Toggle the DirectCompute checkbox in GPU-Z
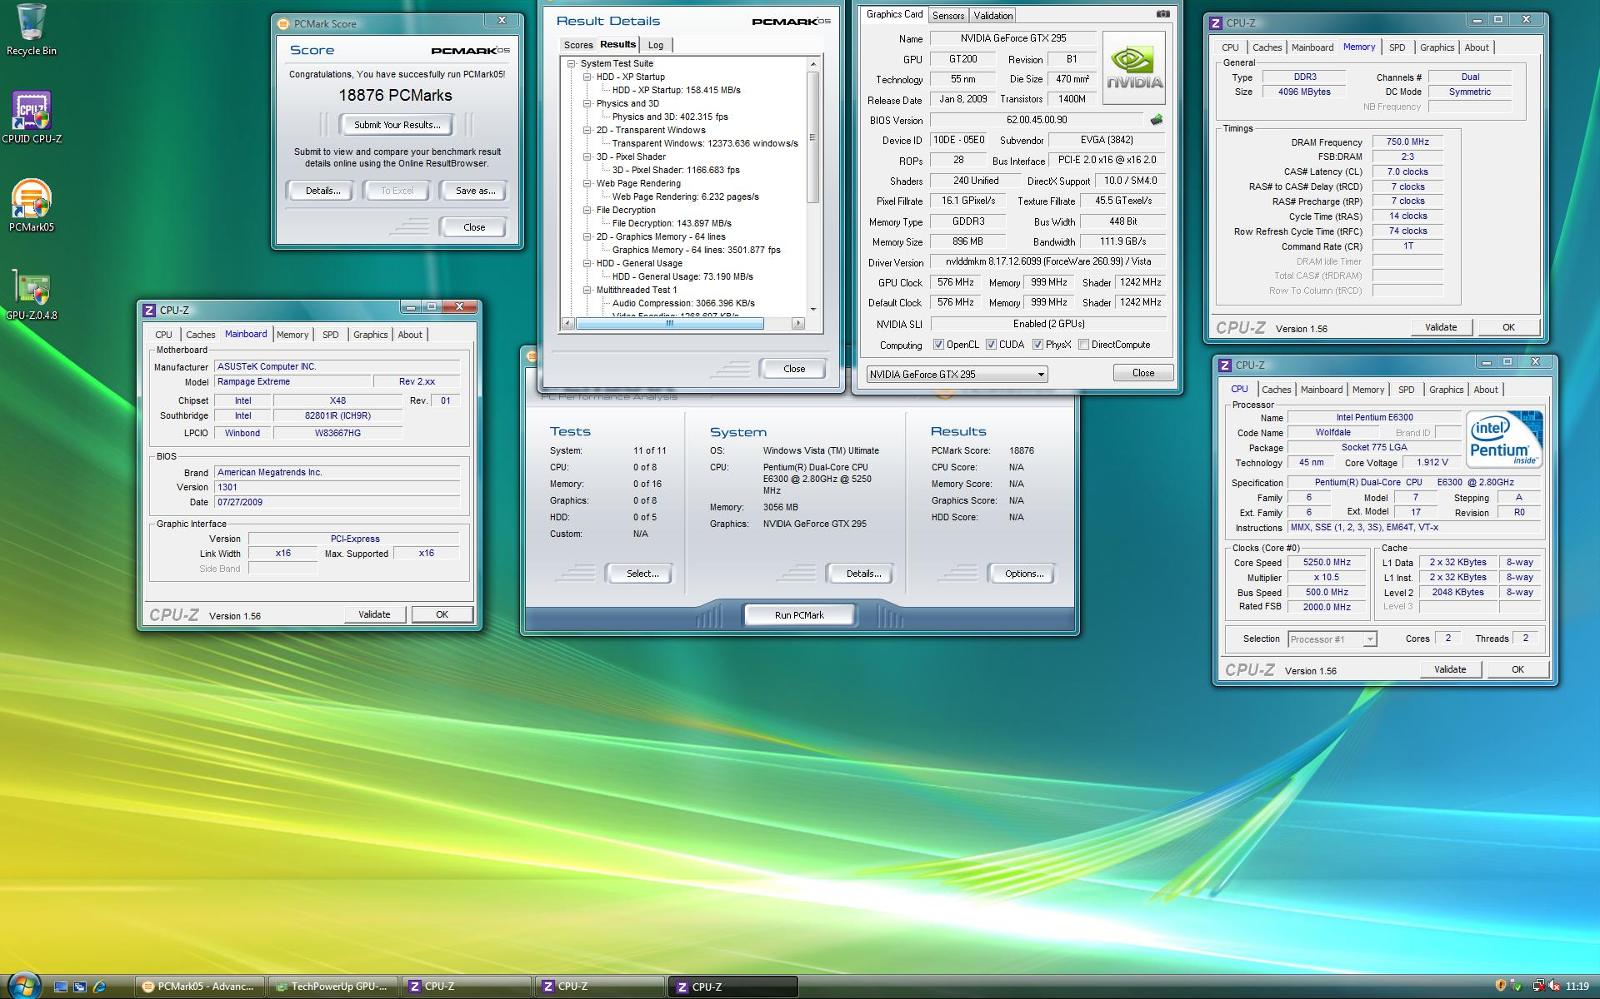1600x999 pixels. (1083, 345)
